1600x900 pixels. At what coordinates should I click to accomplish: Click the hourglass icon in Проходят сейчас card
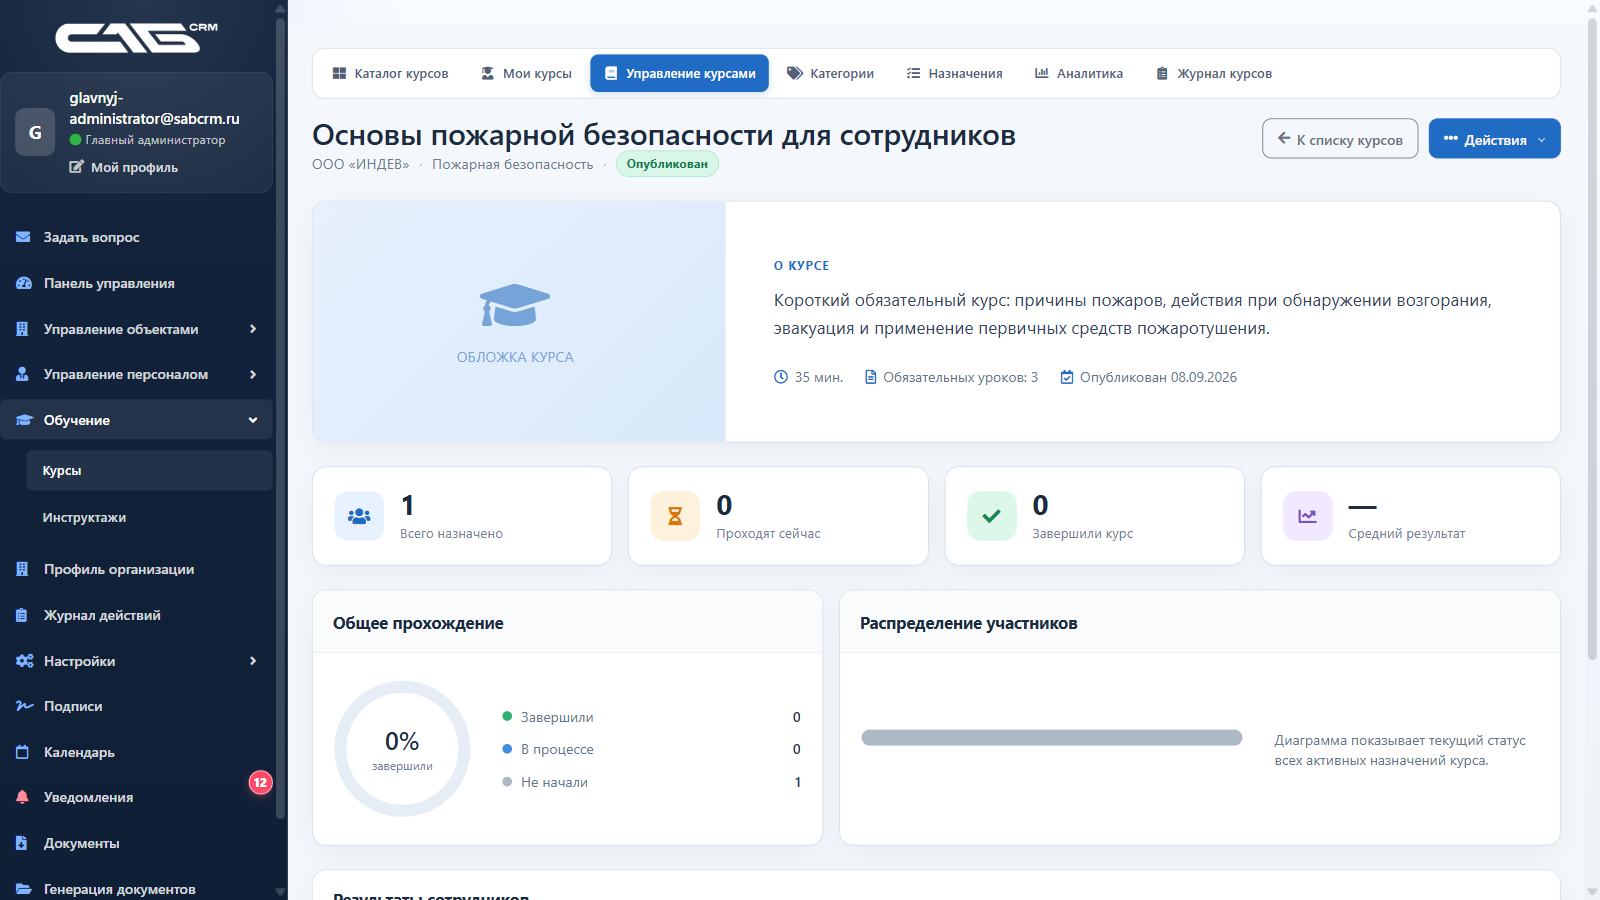pos(675,516)
